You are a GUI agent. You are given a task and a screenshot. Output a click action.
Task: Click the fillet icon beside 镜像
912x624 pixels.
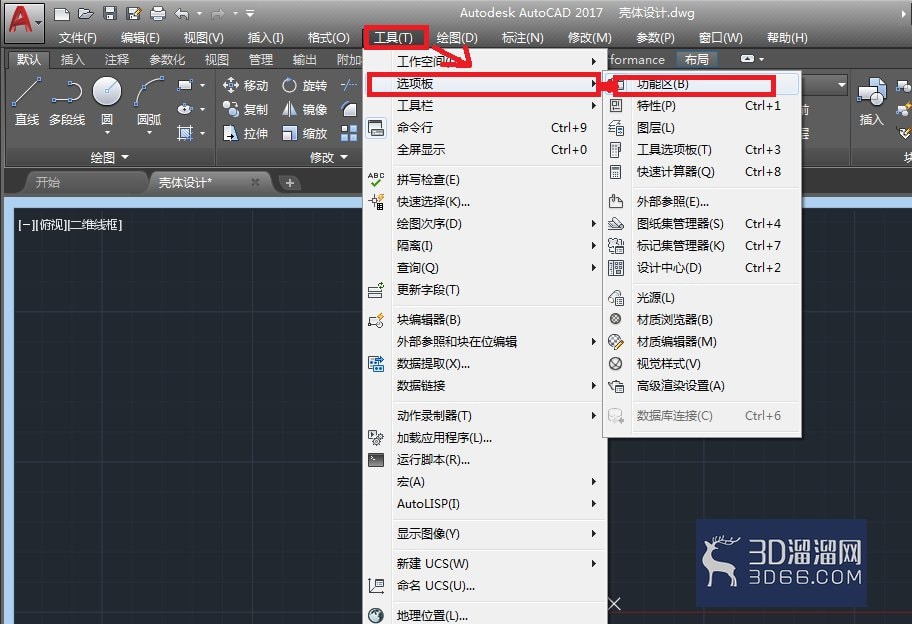(x=349, y=109)
